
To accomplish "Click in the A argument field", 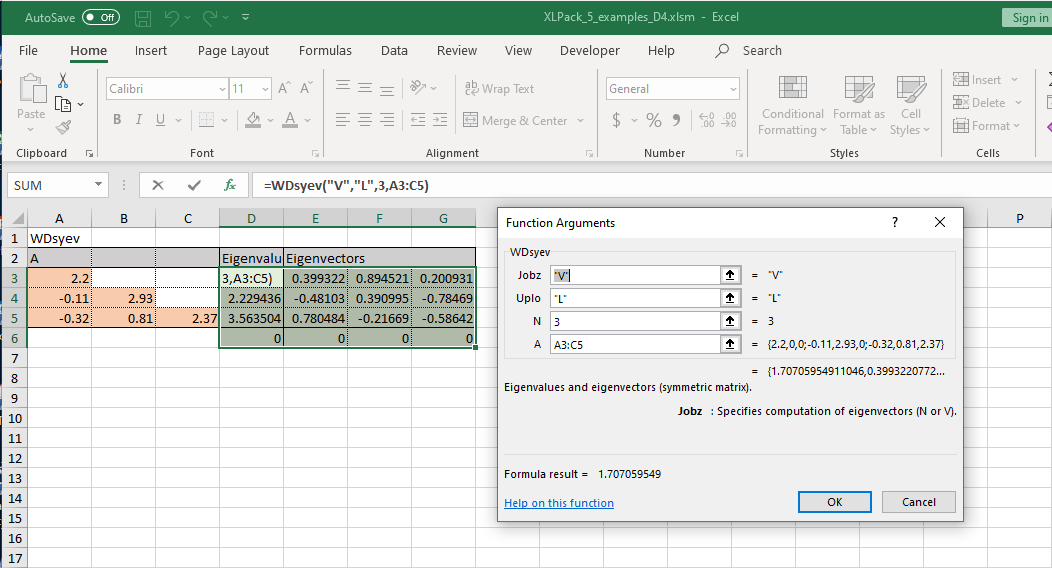I will (x=635, y=344).
